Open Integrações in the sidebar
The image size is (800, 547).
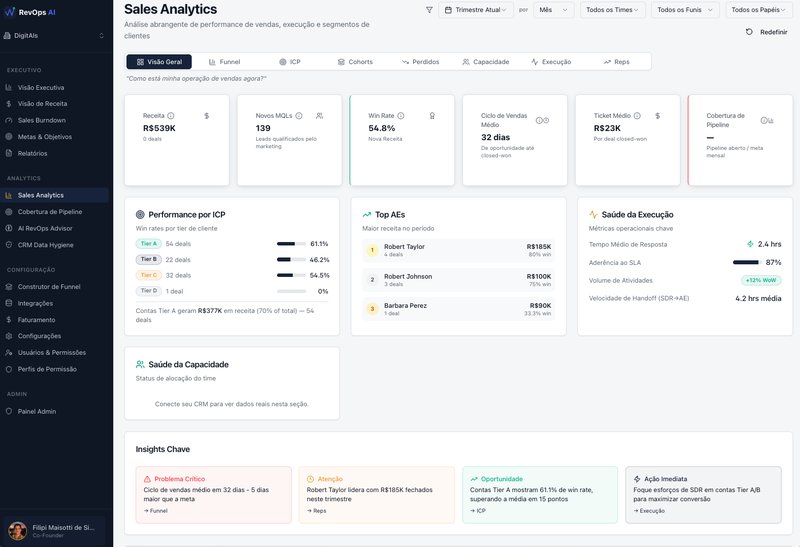[54, 303]
